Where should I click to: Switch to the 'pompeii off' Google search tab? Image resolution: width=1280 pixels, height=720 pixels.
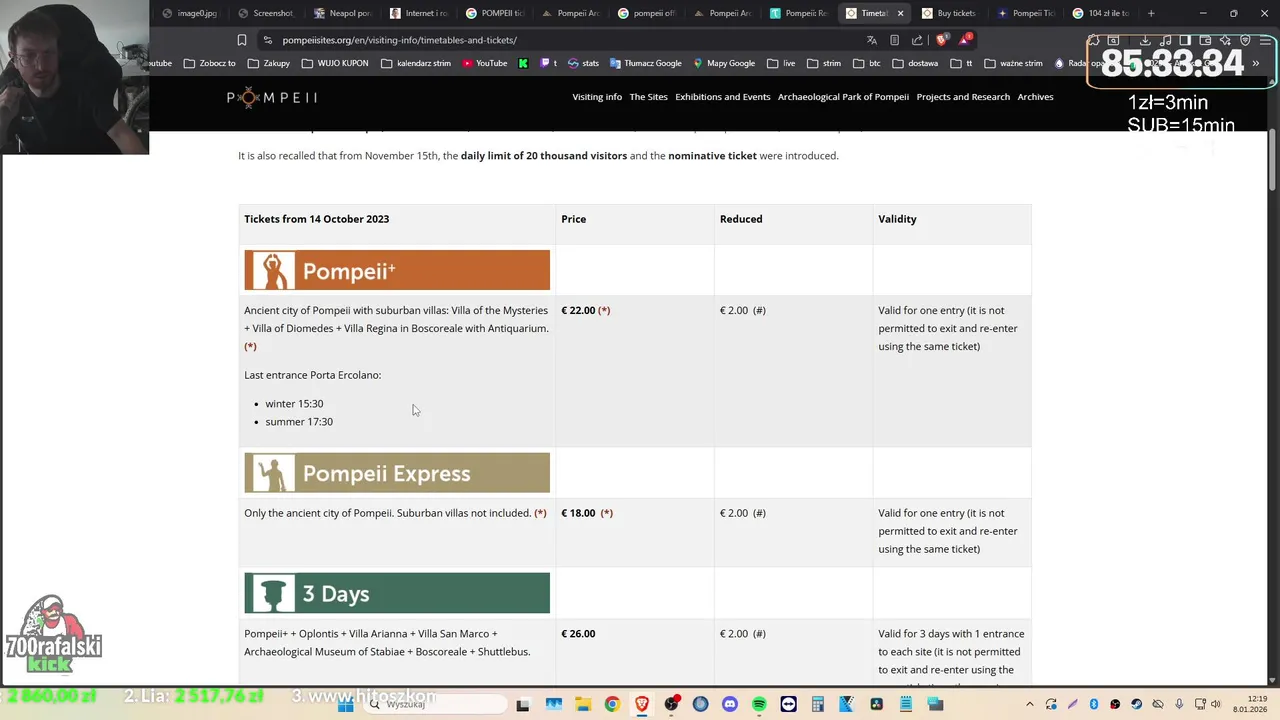click(x=647, y=13)
